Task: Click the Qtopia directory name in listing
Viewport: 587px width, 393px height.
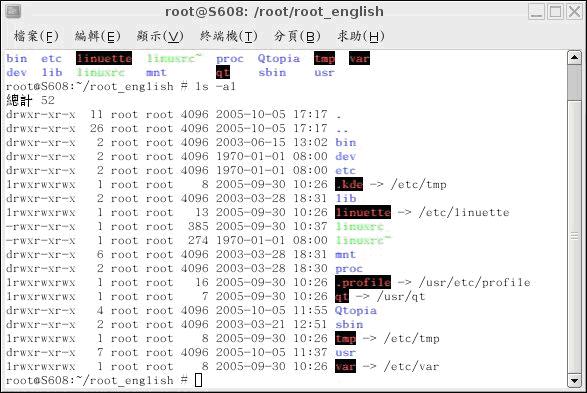Action: [356, 310]
